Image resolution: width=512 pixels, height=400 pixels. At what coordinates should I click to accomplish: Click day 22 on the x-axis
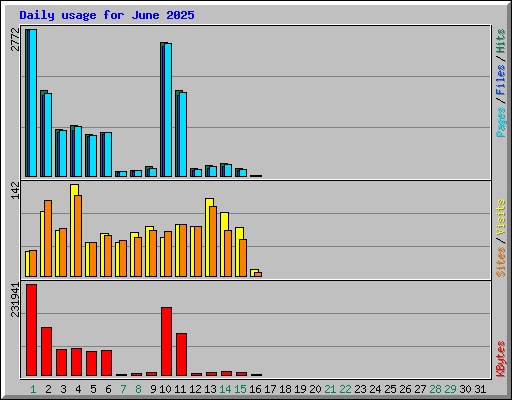click(345, 389)
